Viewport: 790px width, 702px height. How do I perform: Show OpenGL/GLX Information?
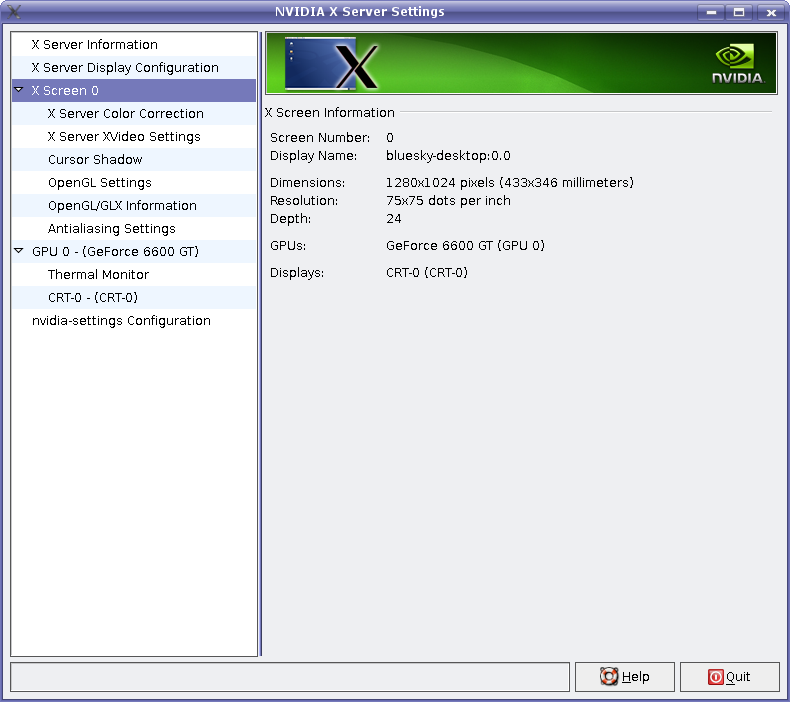click(x=134, y=206)
